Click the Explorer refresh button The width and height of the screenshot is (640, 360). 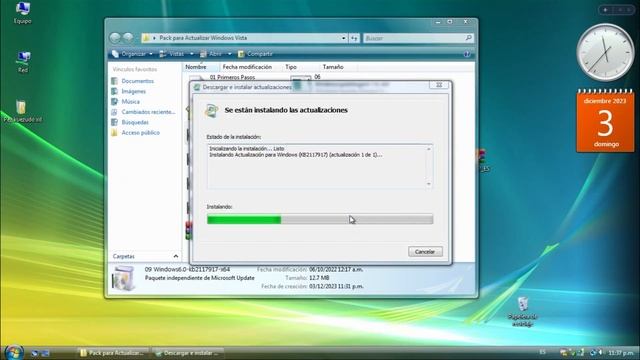354,38
